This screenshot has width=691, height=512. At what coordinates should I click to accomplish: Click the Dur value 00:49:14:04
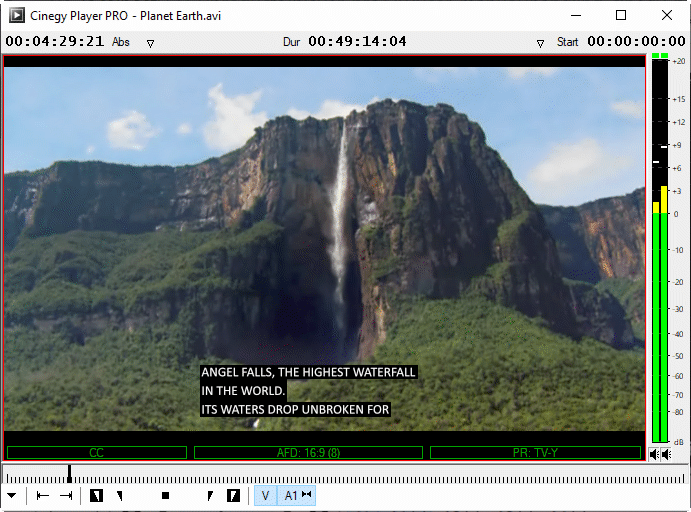(357, 41)
